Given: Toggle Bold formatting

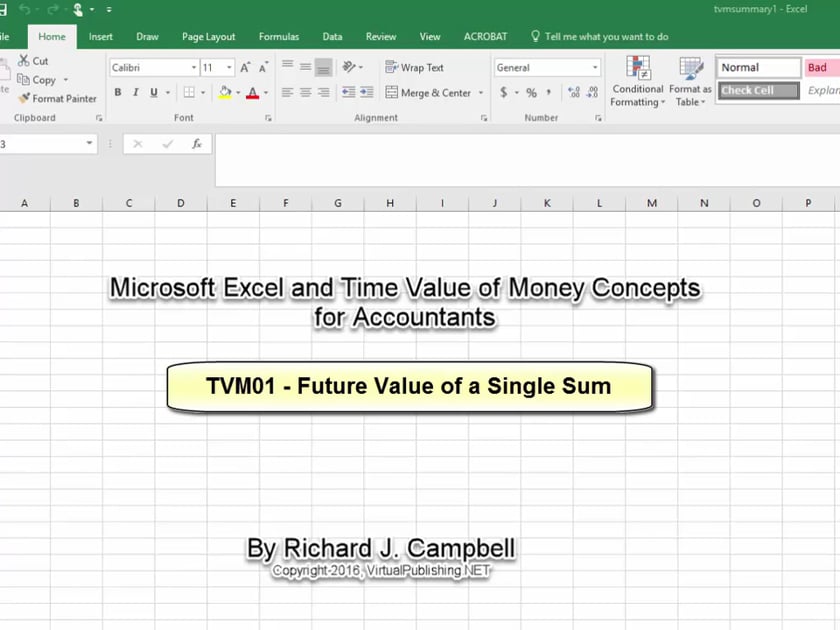Looking at the screenshot, I should [x=118, y=92].
